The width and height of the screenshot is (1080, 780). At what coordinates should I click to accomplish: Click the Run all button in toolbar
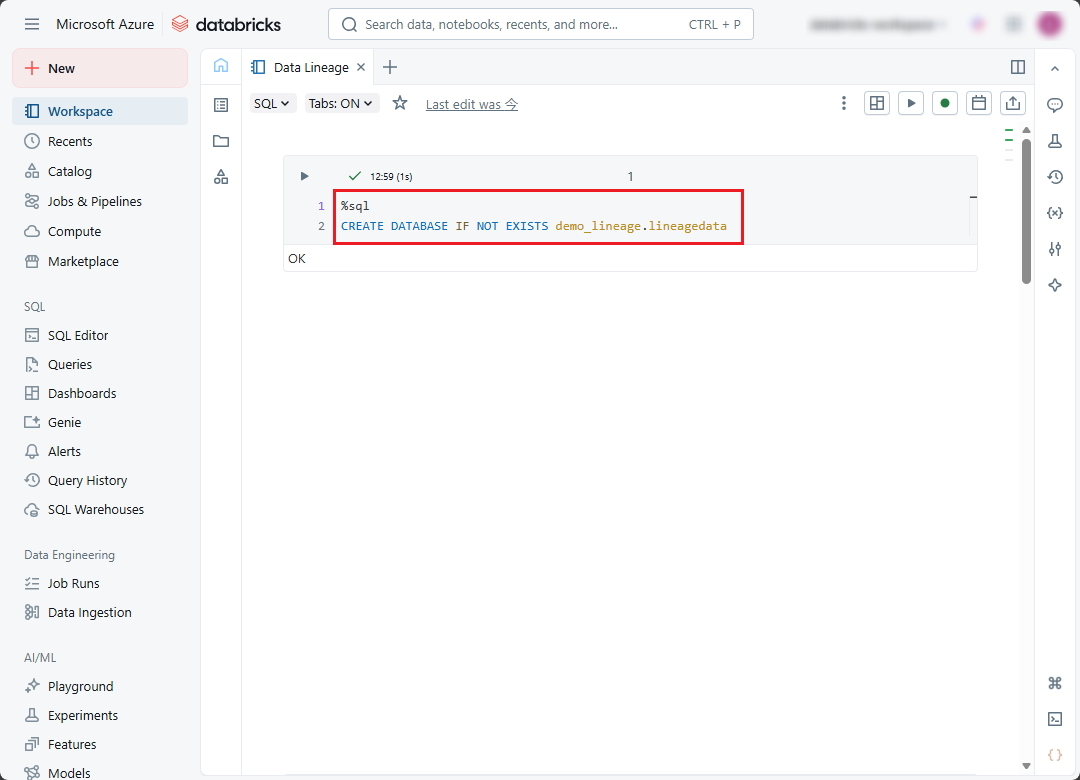pos(910,103)
